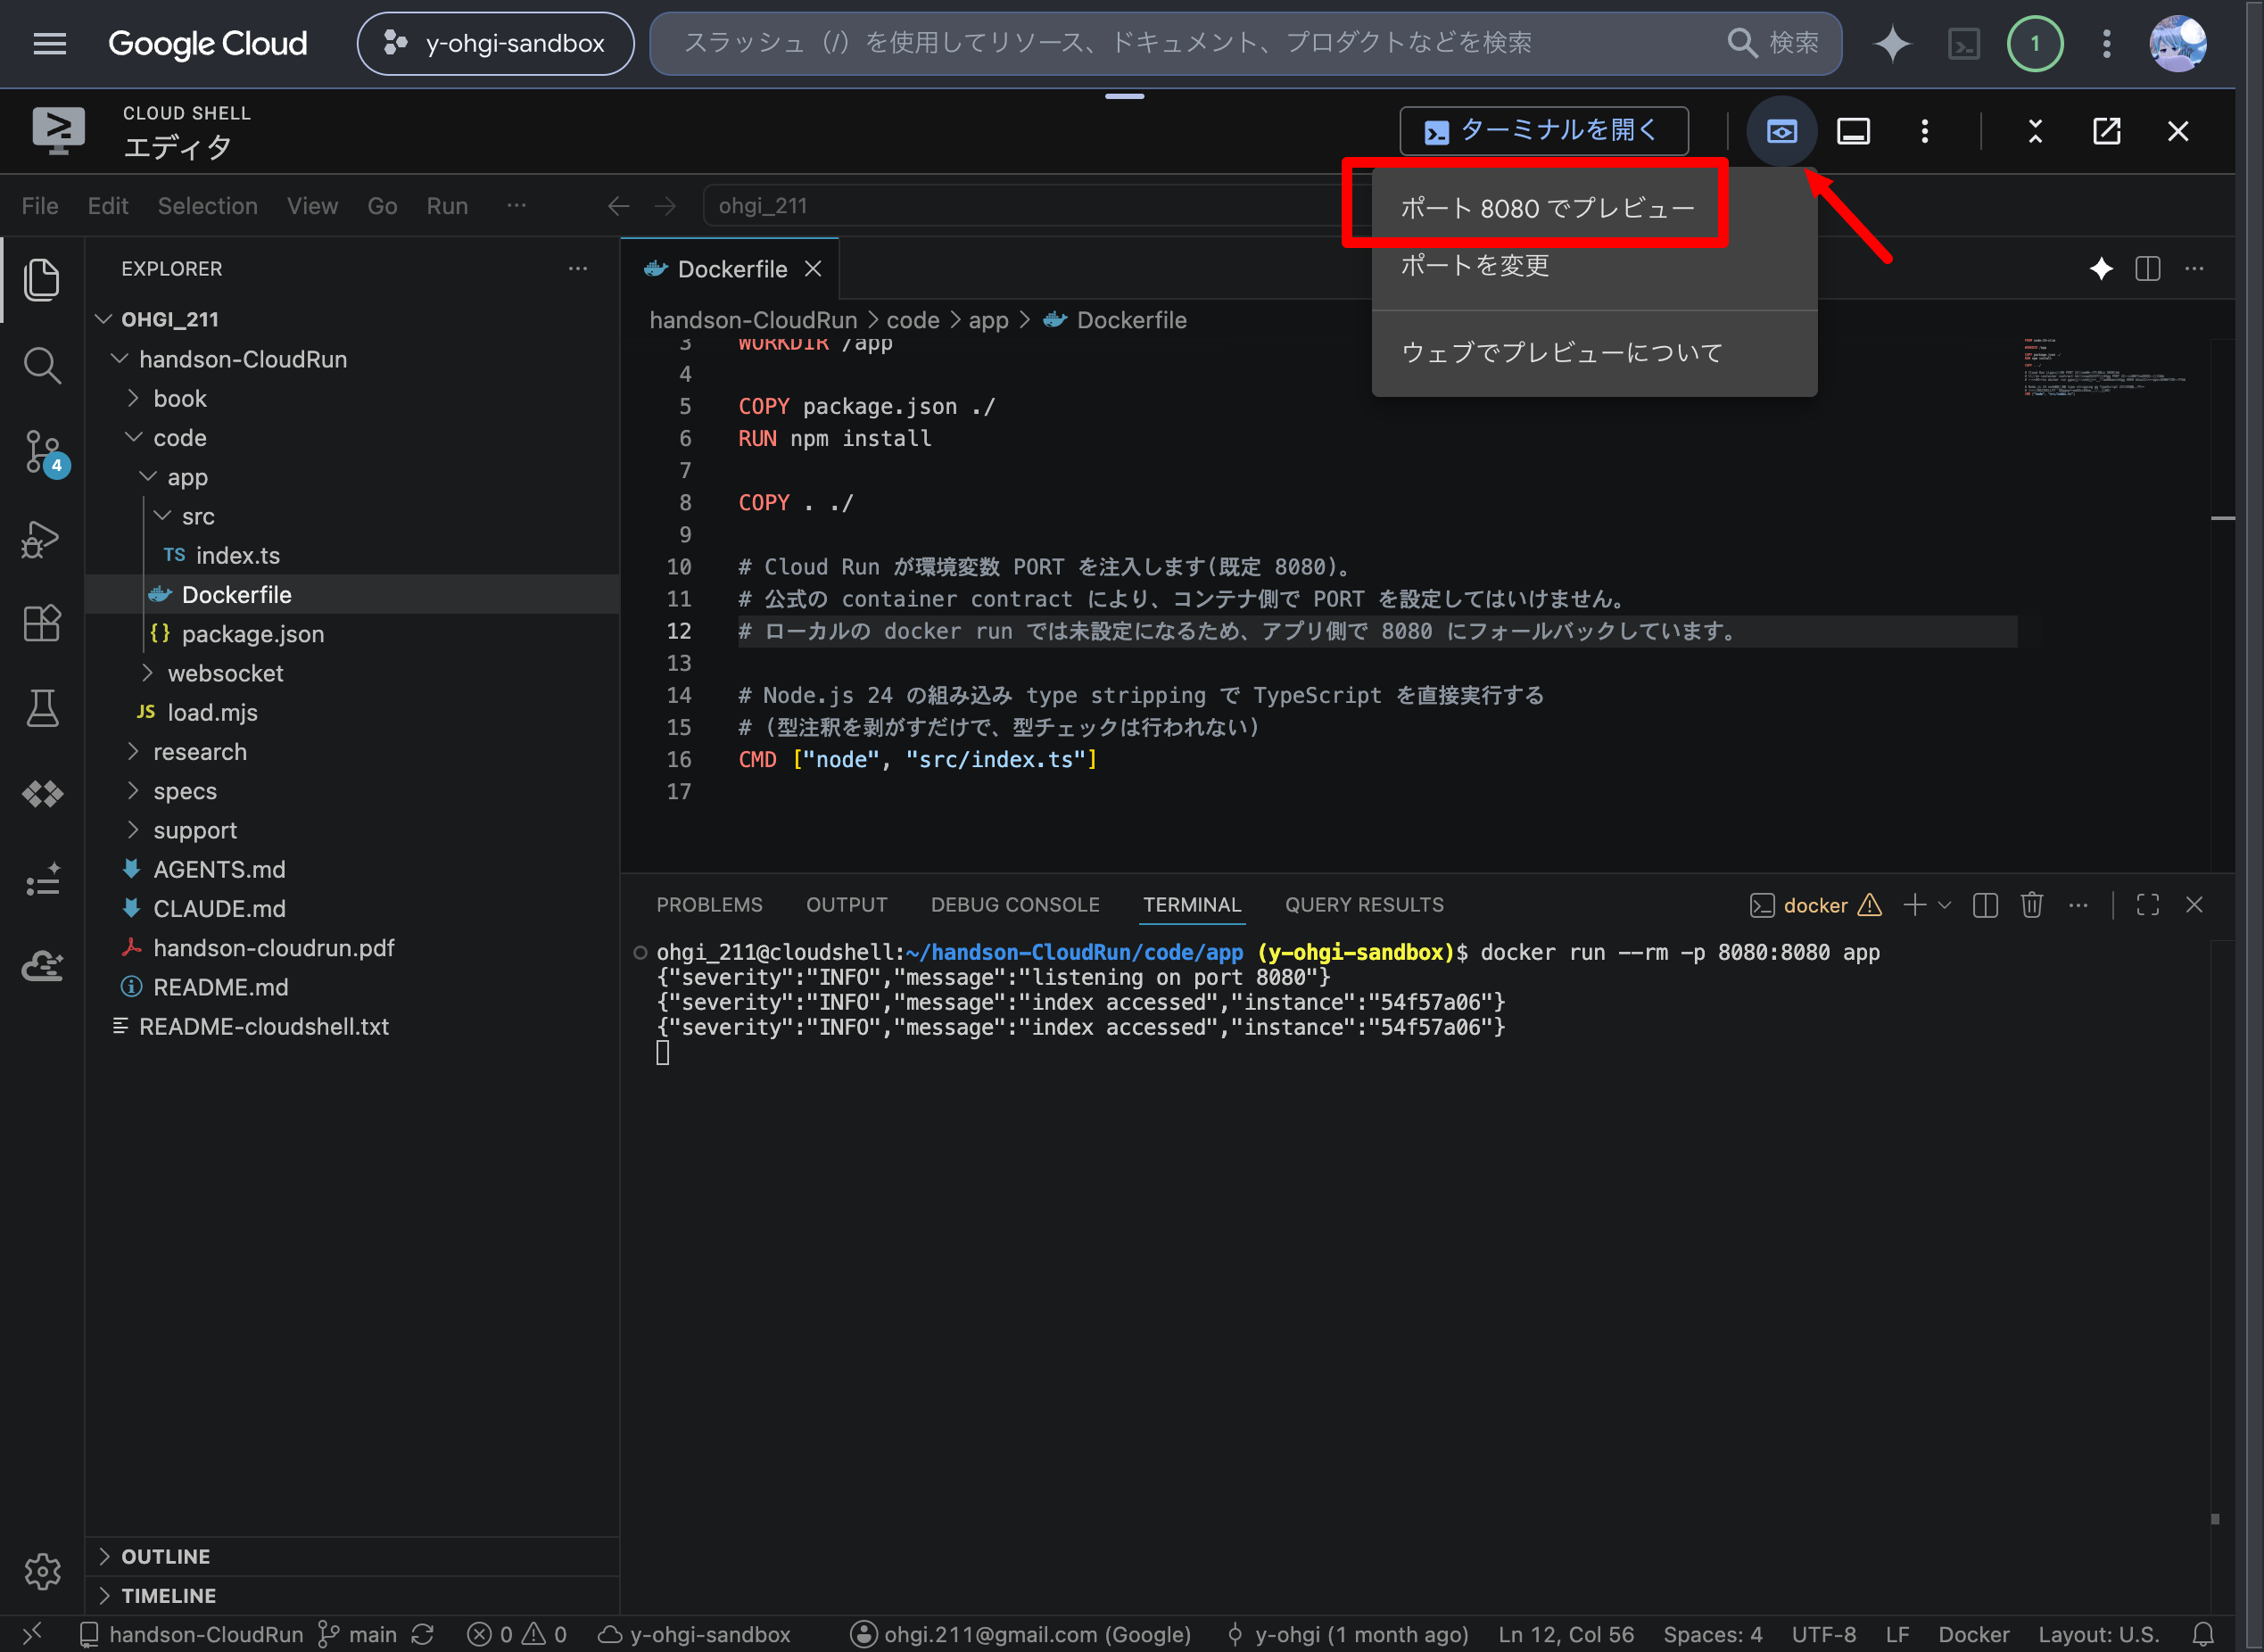
Task: Open ウェブでプレビューについて menu item
Action: pos(1594,352)
